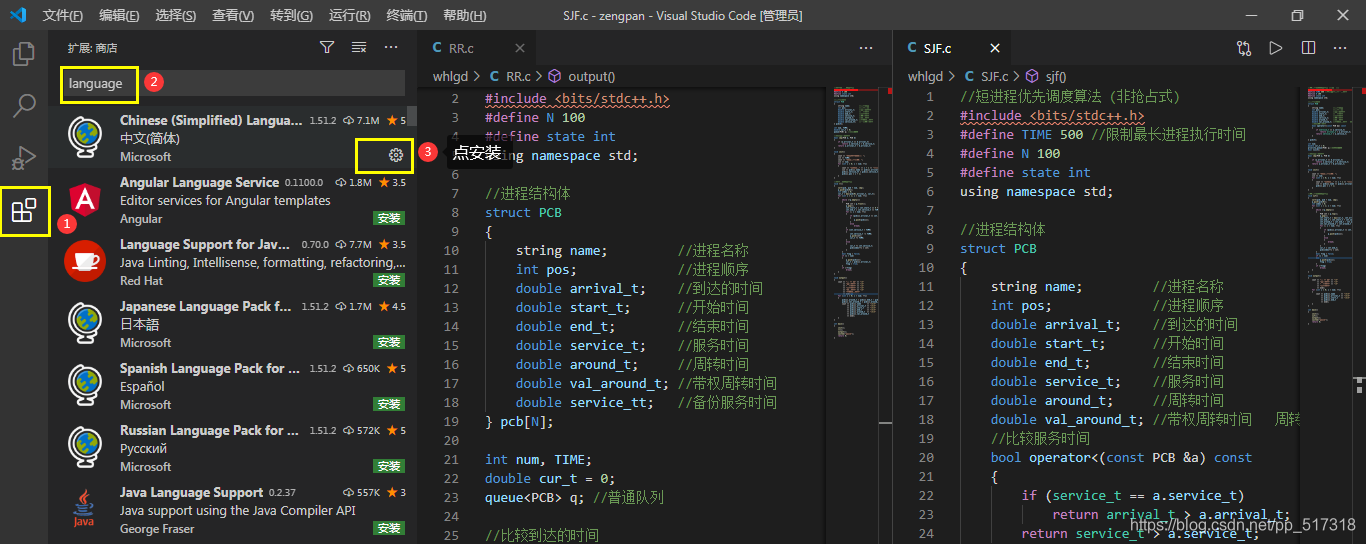Select the Russian Language Pack globe icon

pos(85,448)
